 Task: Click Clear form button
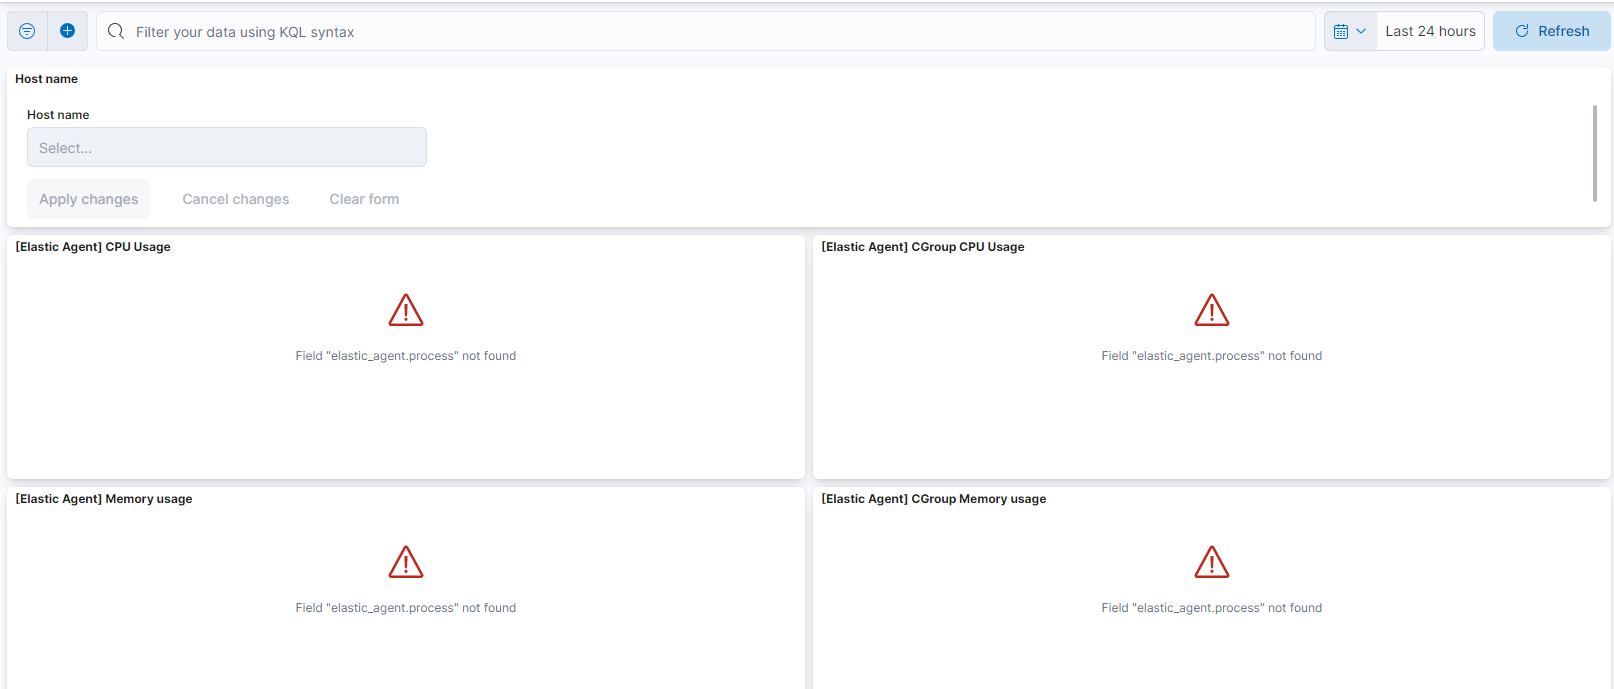364,199
